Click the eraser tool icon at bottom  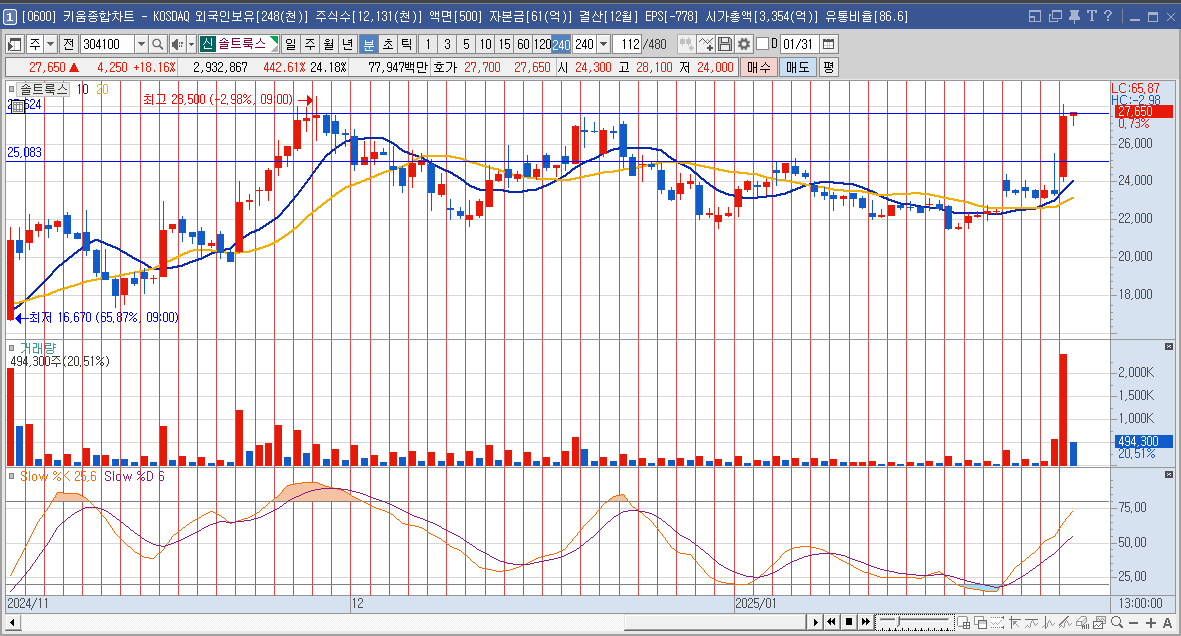point(1082,622)
